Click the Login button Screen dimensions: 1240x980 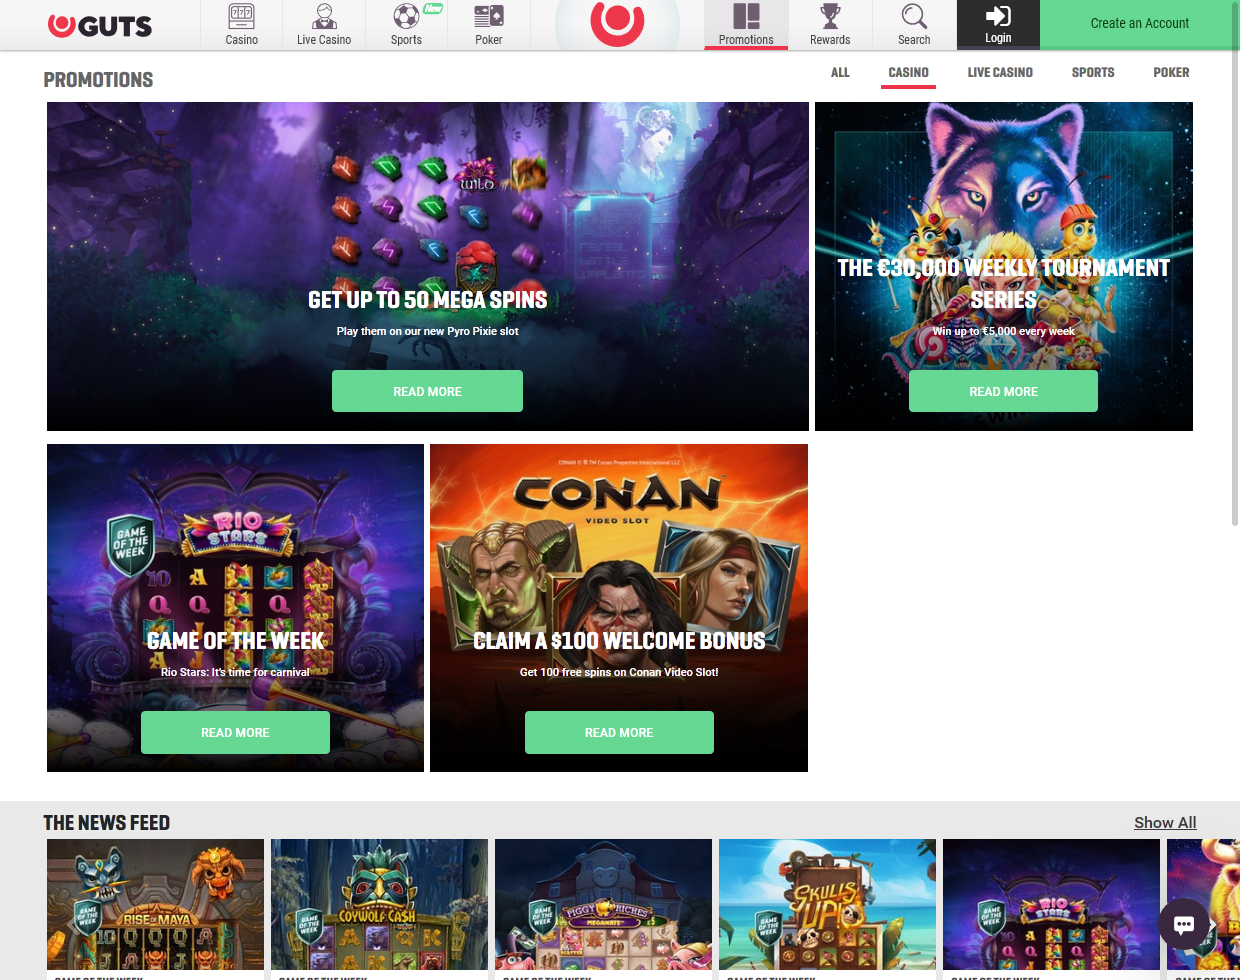pos(998,25)
